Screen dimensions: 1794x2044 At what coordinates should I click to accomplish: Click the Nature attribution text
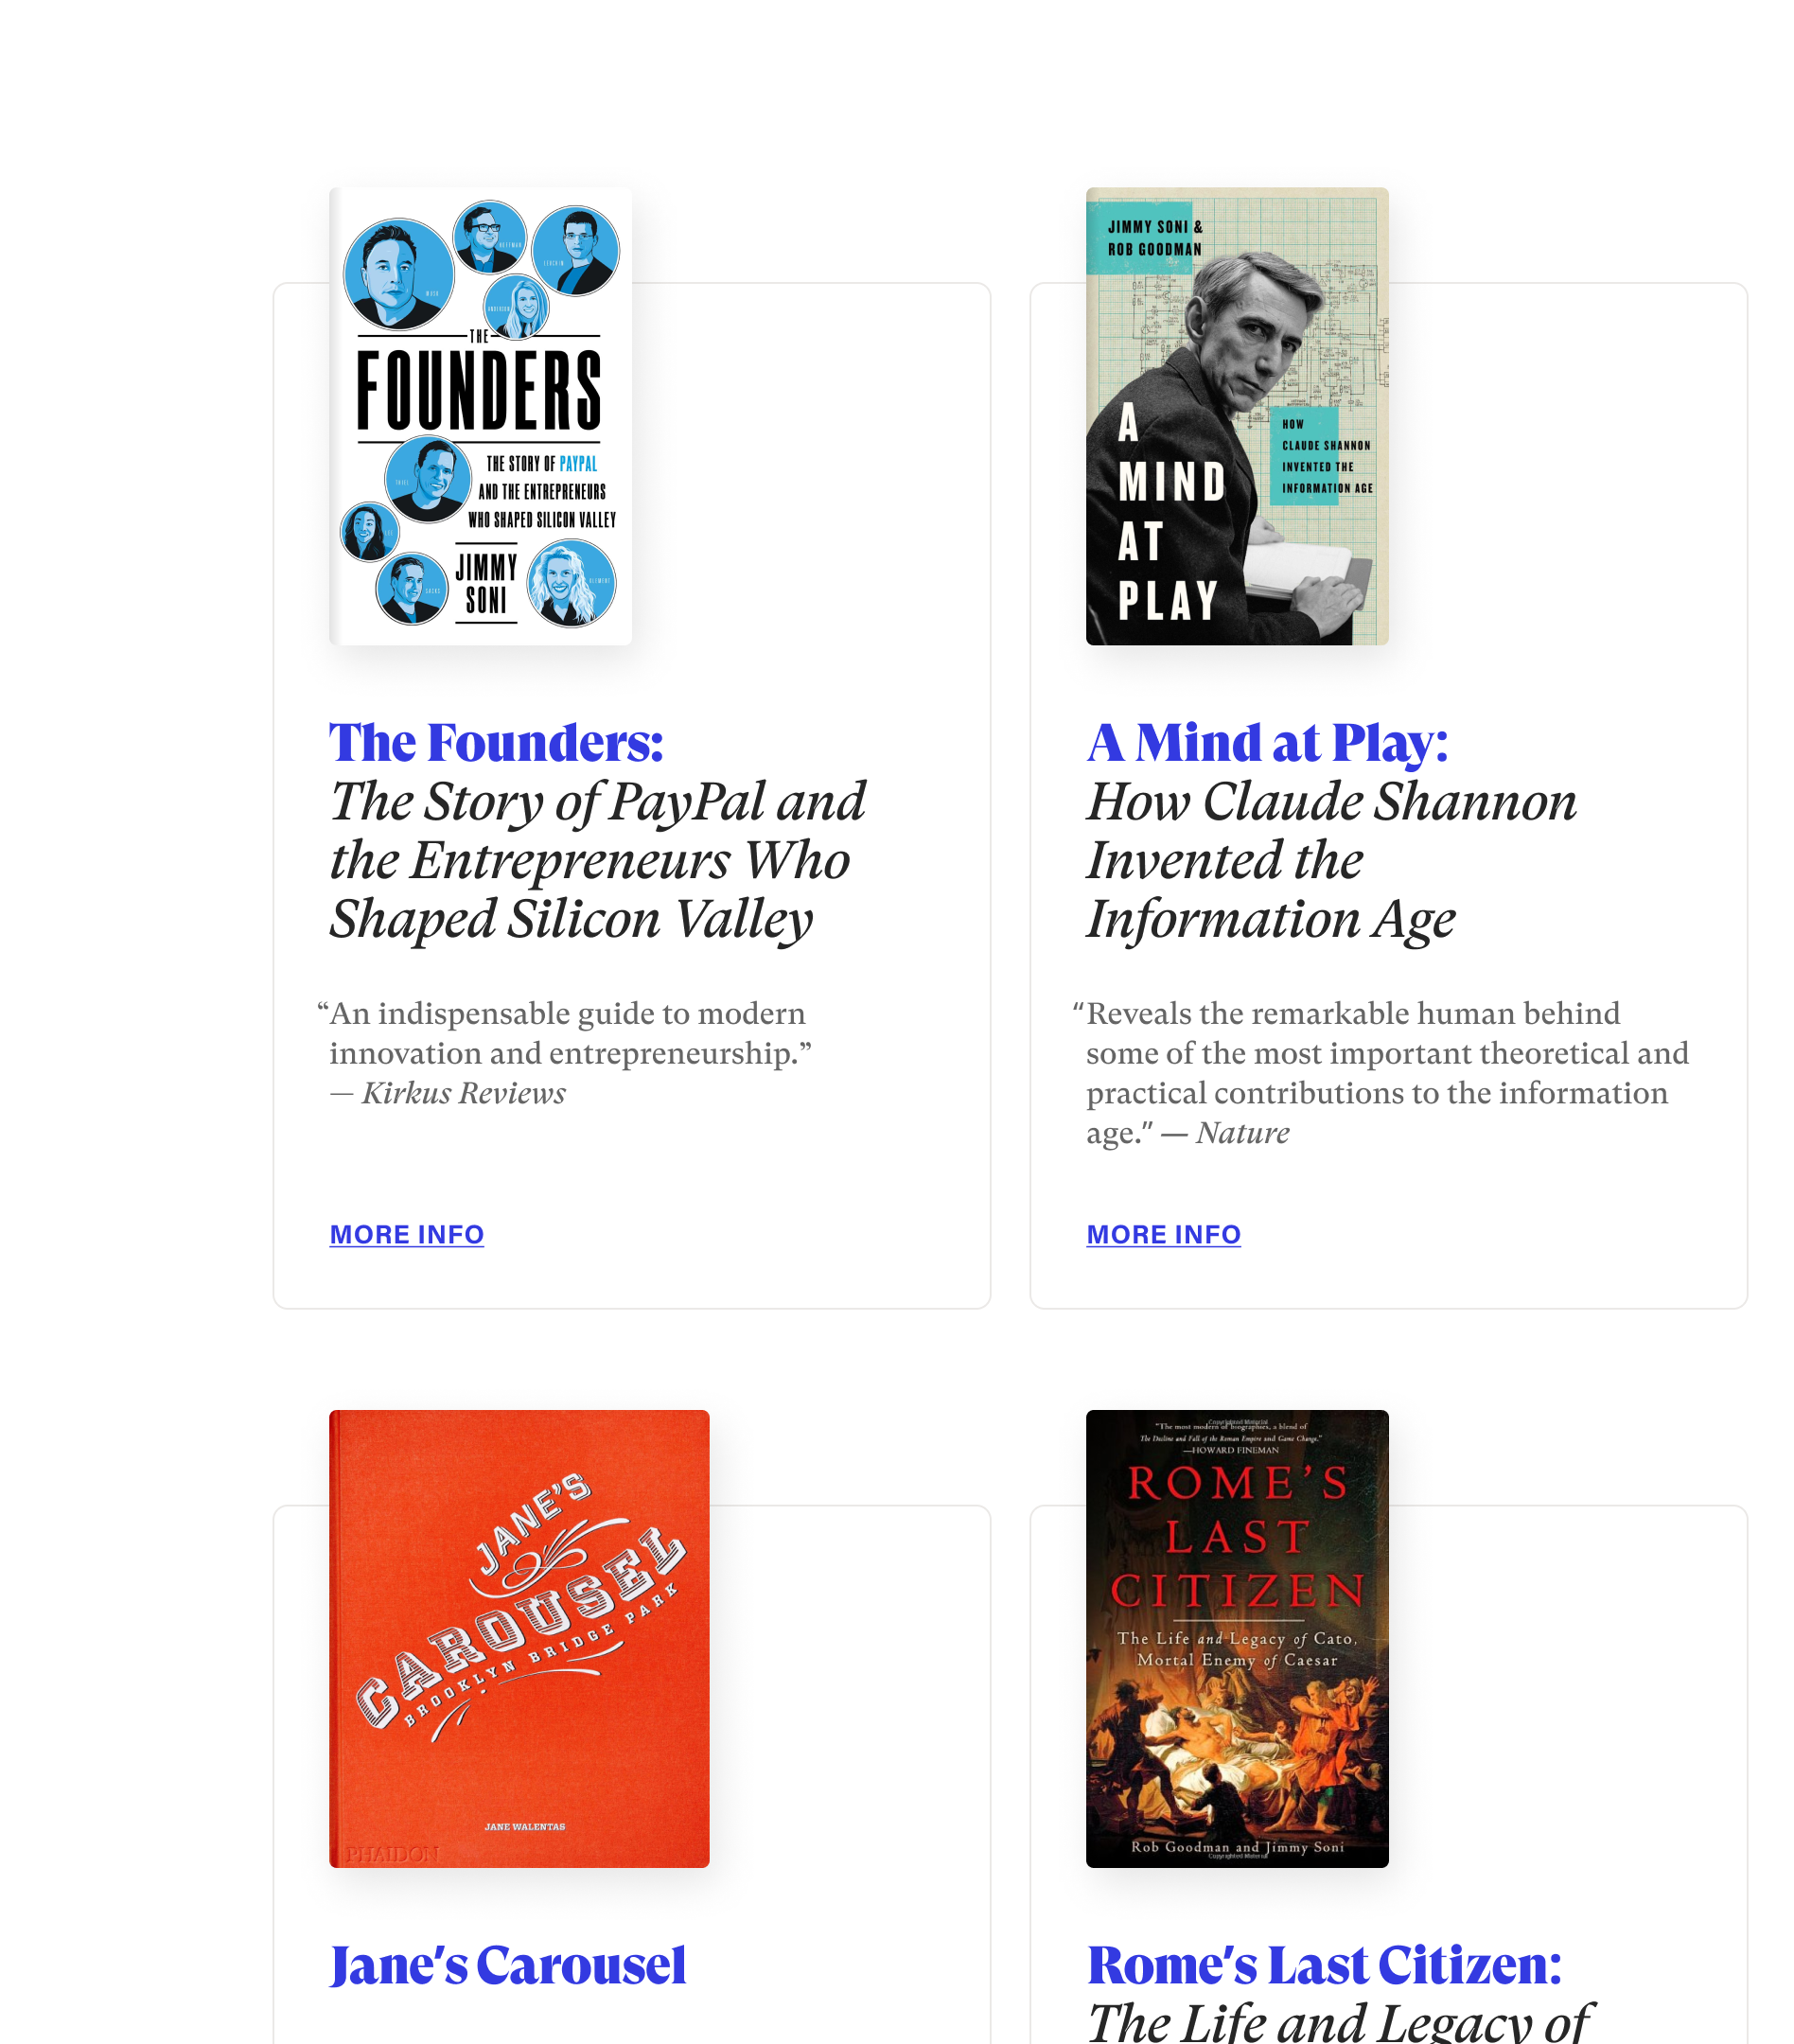click(x=1242, y=1133)
